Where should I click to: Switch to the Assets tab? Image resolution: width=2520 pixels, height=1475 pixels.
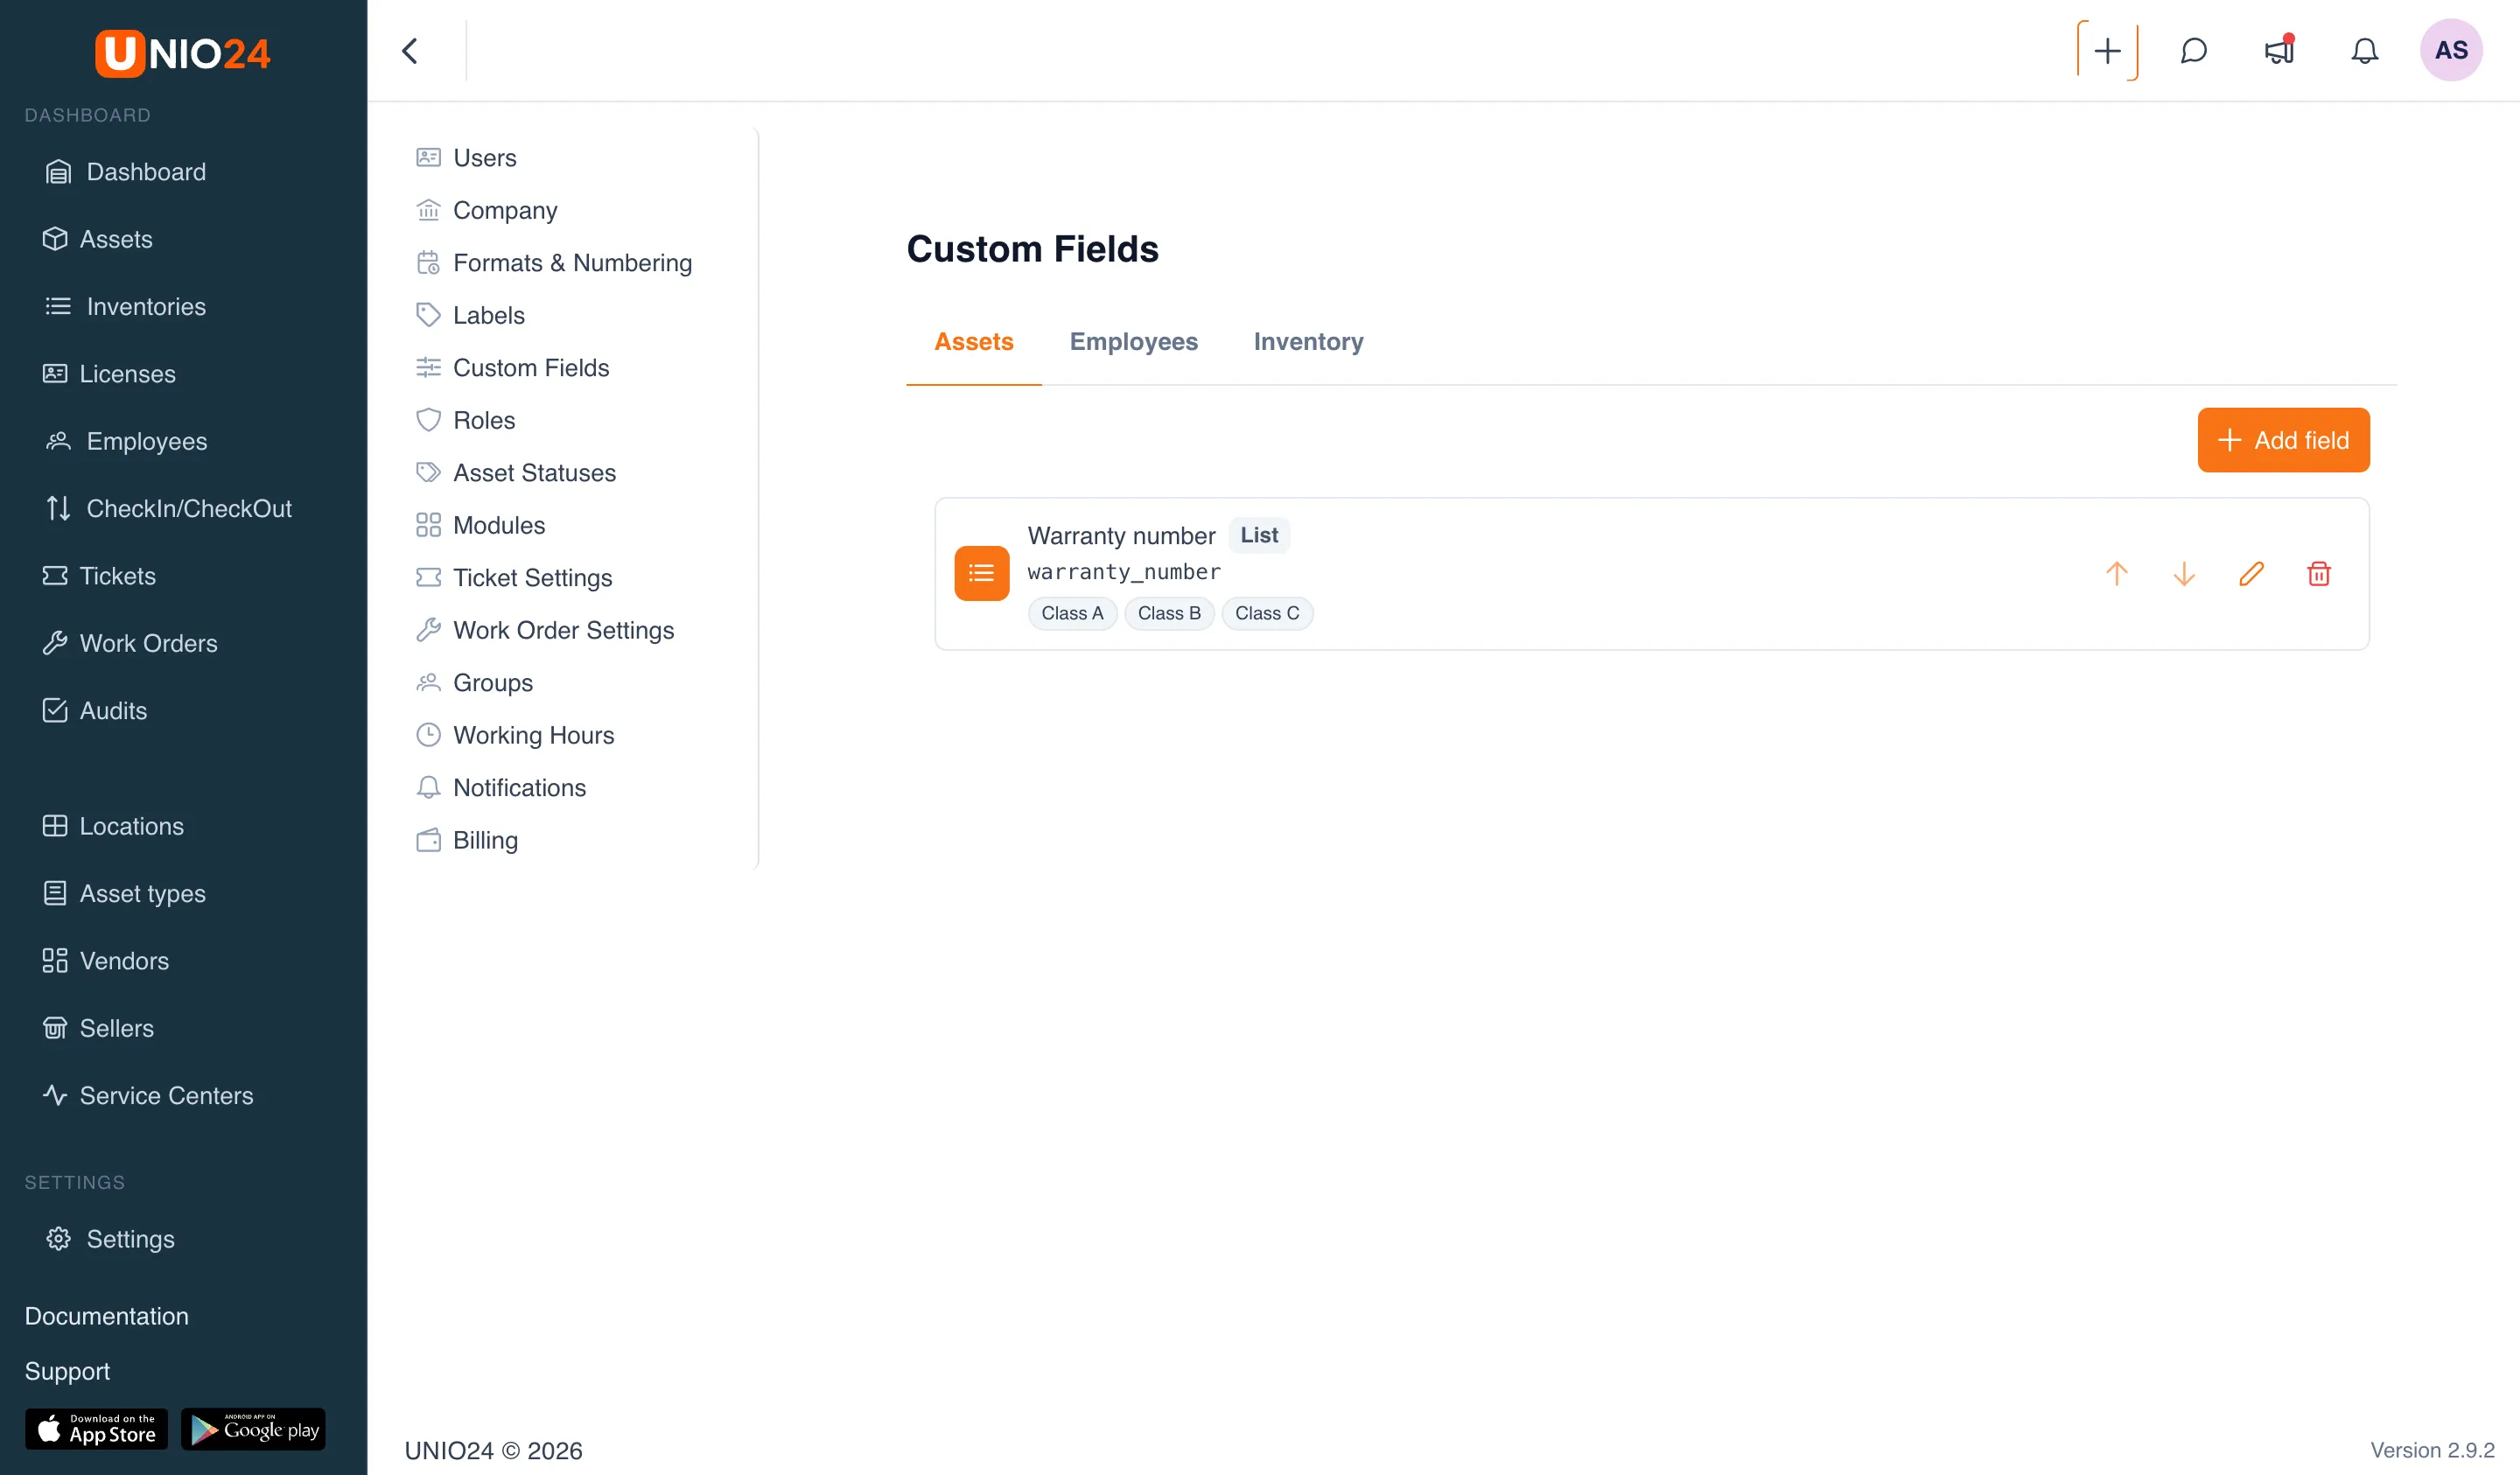[973, 342]
